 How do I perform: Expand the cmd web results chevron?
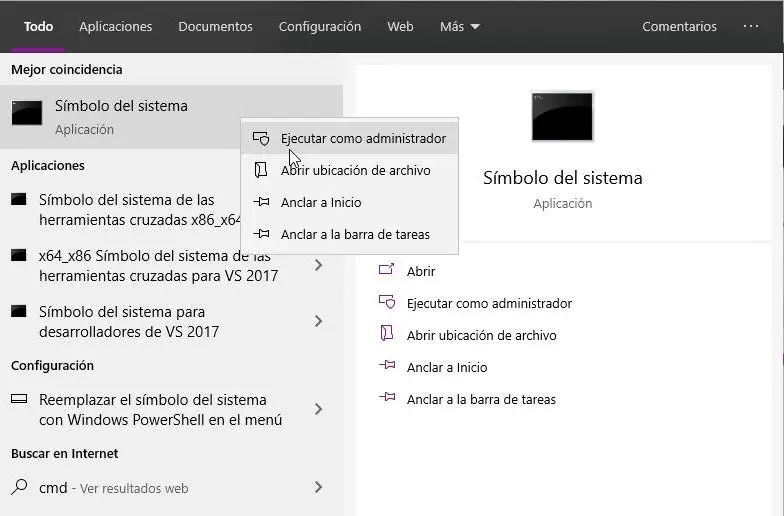pyautogui.click(x=318, y=487)
